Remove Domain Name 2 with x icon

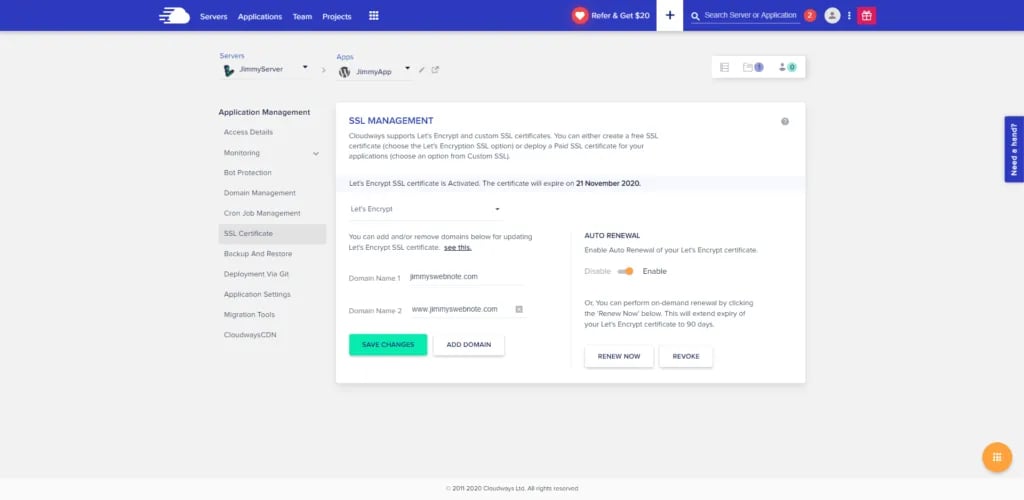519,309
